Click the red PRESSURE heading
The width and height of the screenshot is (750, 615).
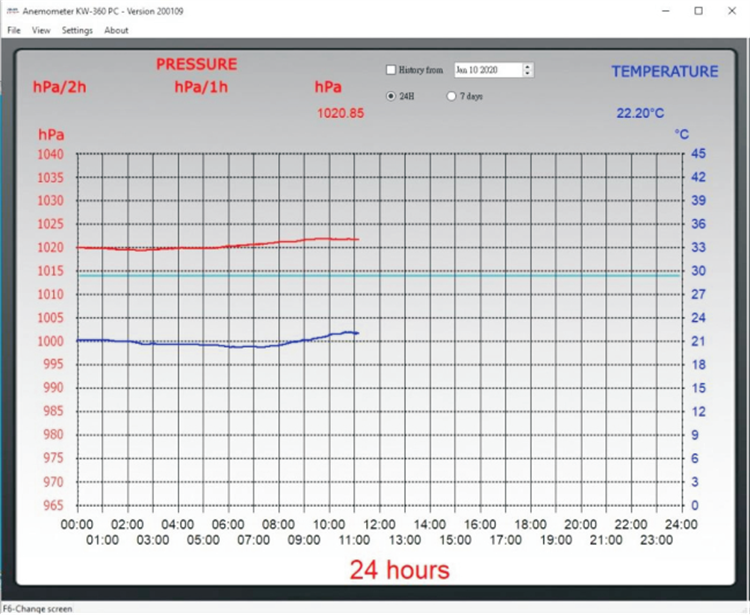tap(196, 64)
